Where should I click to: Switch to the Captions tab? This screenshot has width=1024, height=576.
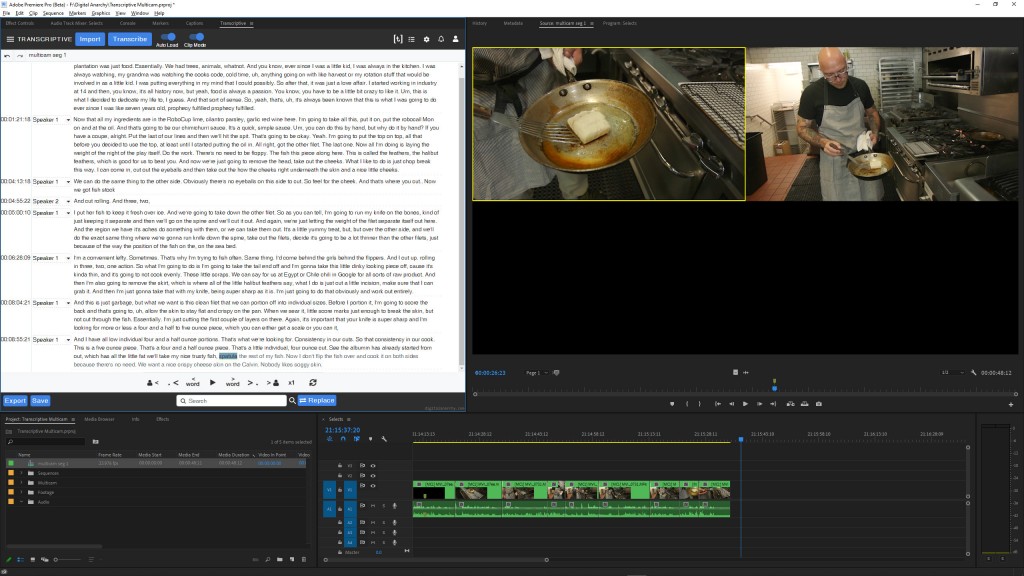point(195,23)
